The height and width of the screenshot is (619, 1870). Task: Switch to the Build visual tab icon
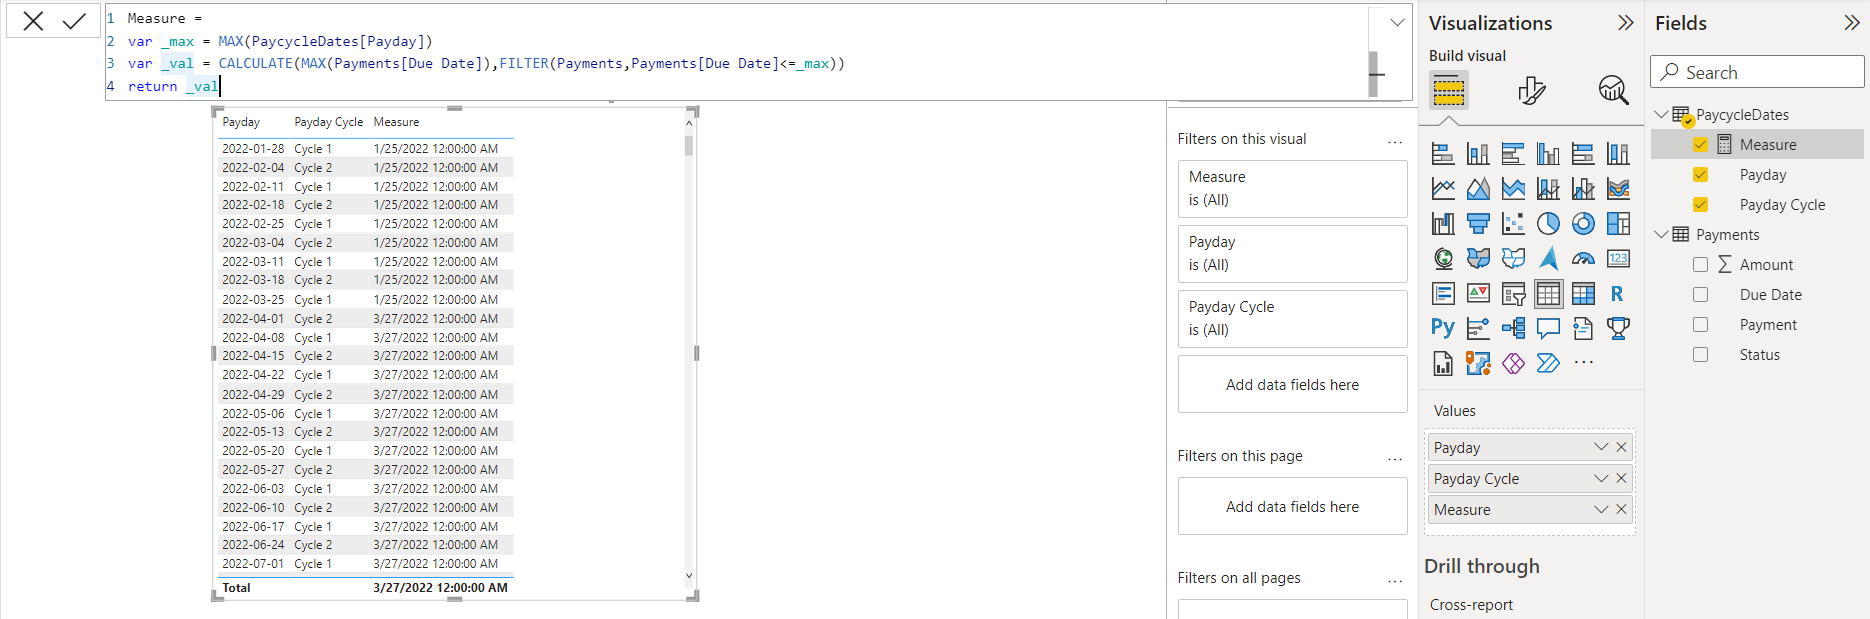click(x=1448, y=91)
